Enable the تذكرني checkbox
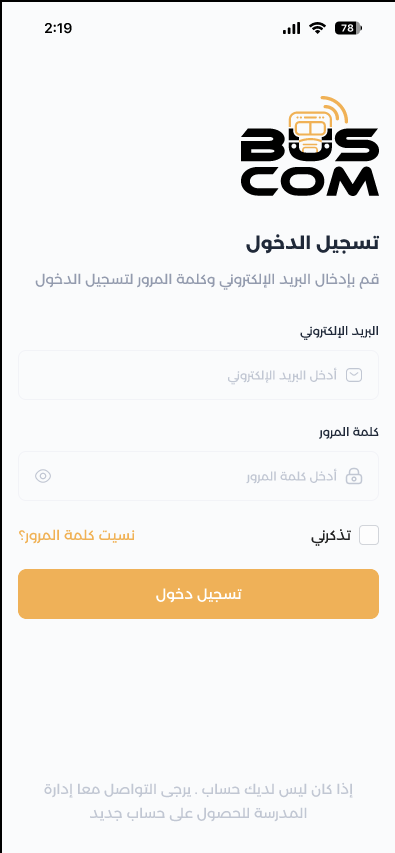 pos(369,535)
